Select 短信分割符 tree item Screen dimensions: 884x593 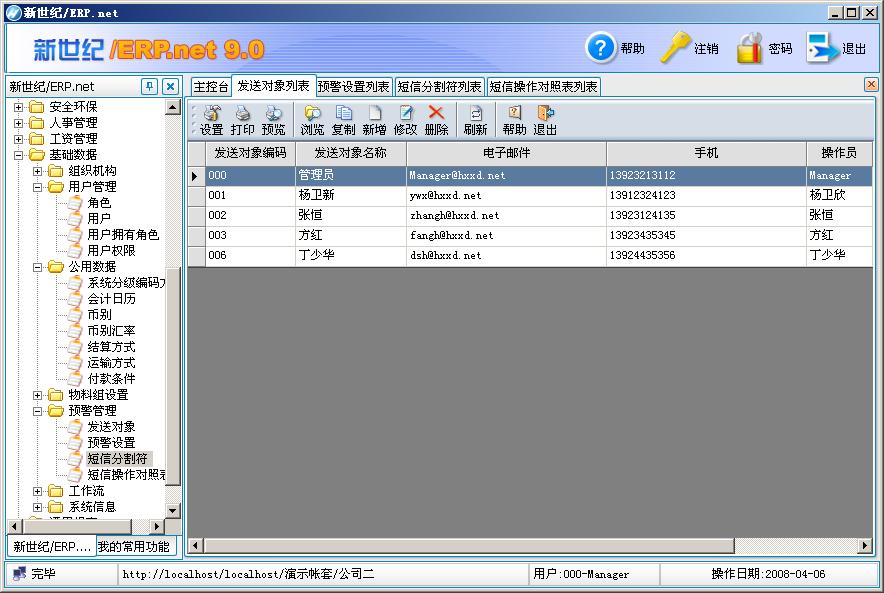[x=117, y=459]
